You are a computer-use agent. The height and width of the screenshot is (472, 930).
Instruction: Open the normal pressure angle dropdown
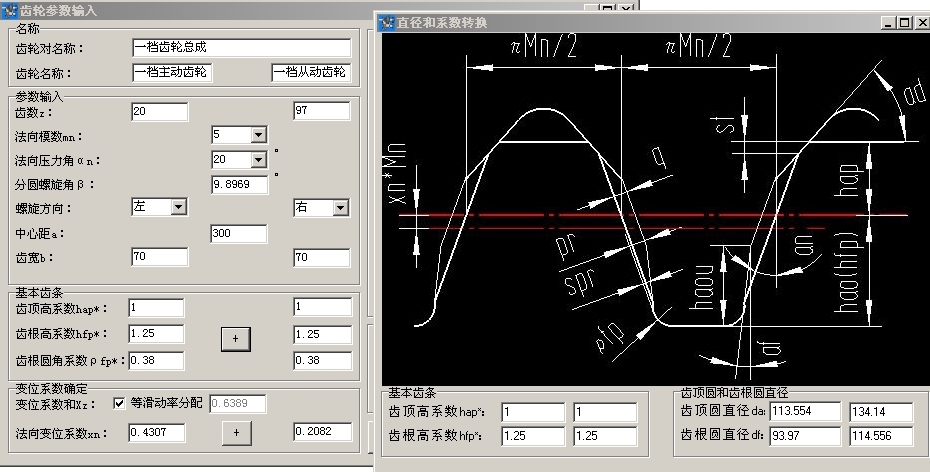pyautogui.click(x=258, y=160)
